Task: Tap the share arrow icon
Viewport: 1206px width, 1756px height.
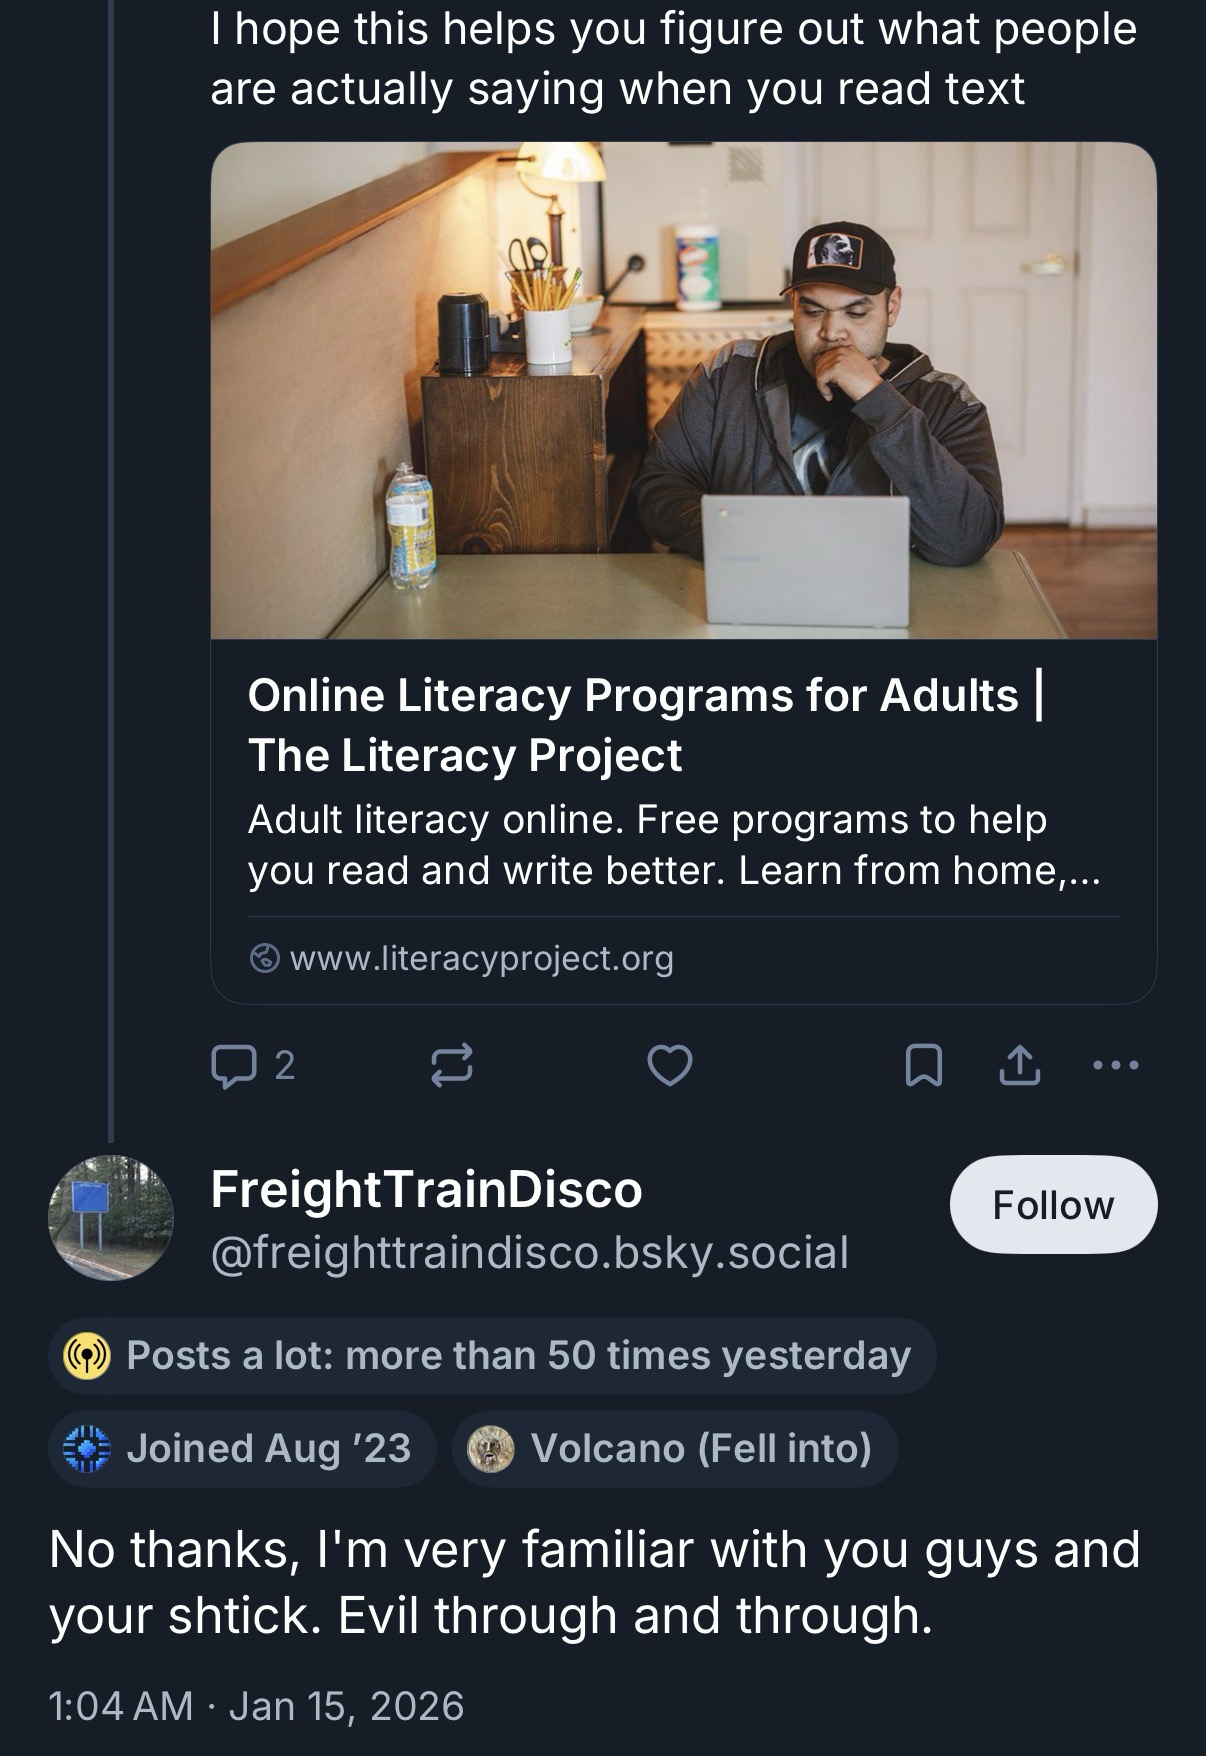Action: pos(1019,1065)
